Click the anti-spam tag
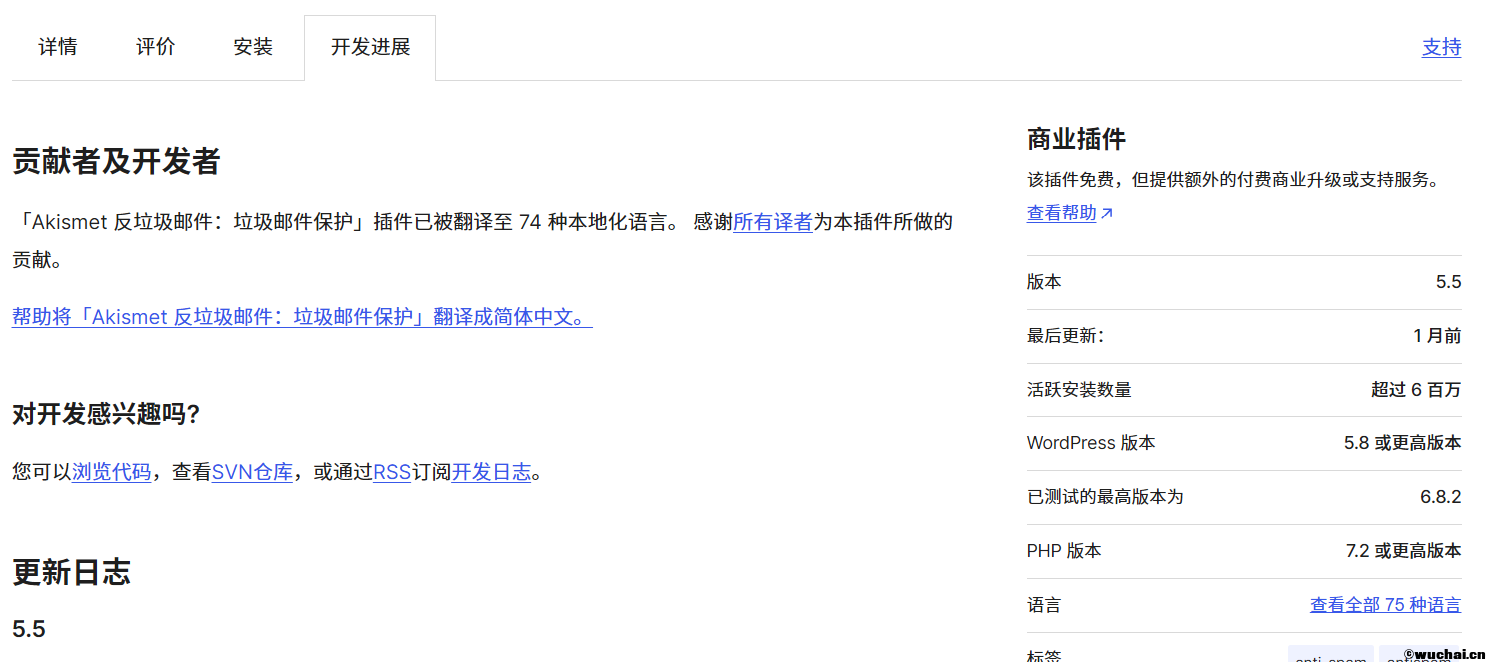The height and width of the screenshot is (662, 1487). [x=1330, y=655]
